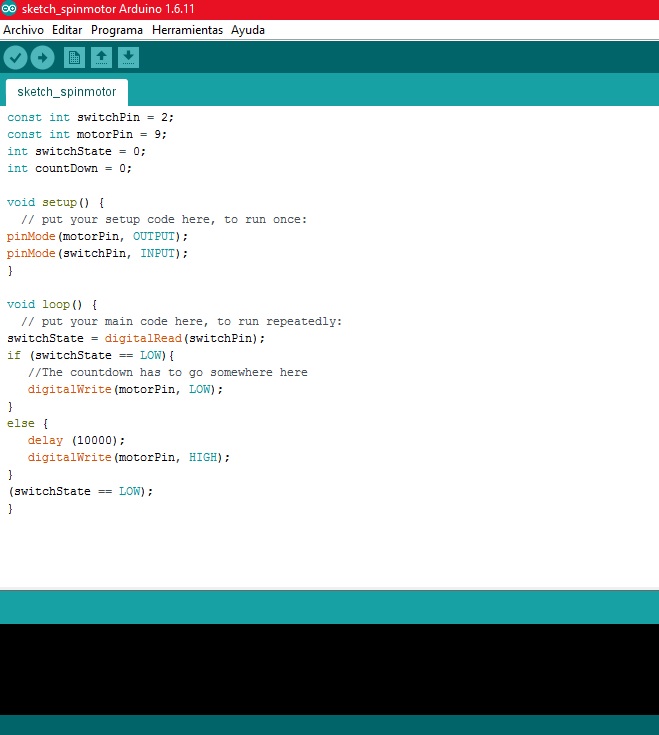Click the line 'const int motorPin = 9;'
Image resolution: width=659 pixels, height=735 pixels.
point(87,134)
